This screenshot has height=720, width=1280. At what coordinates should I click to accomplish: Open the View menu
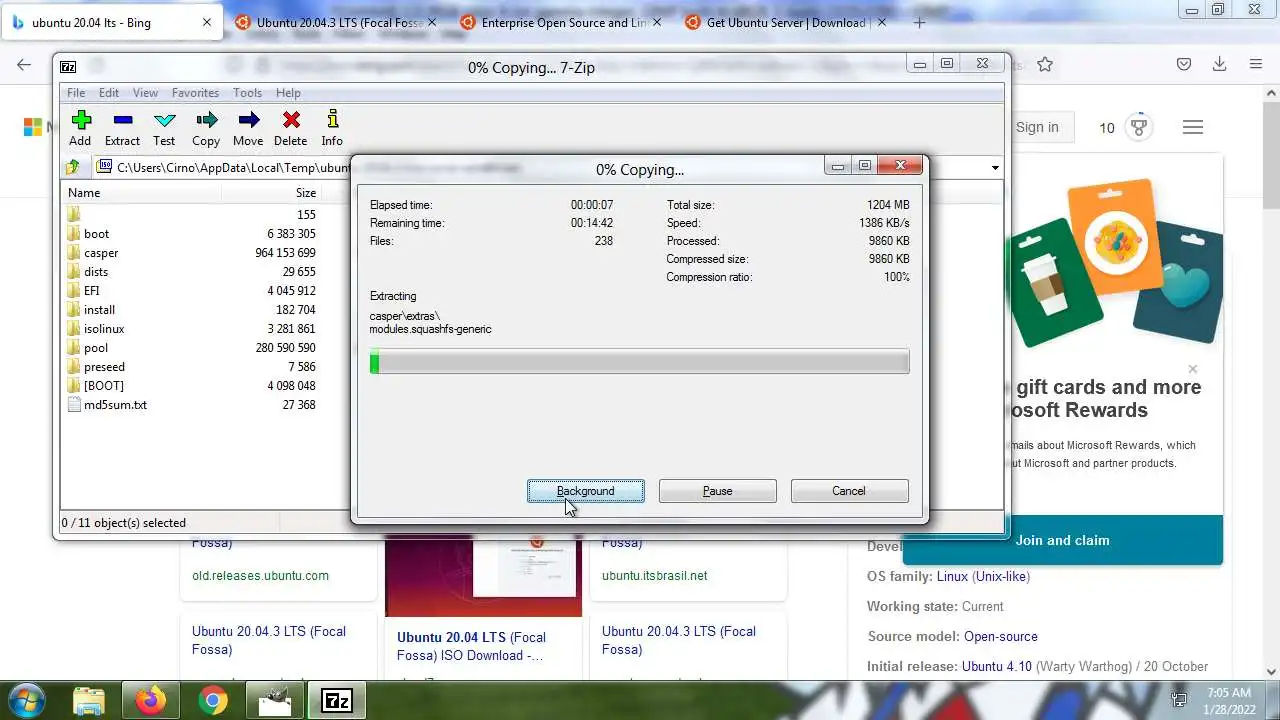coord(145,92)
